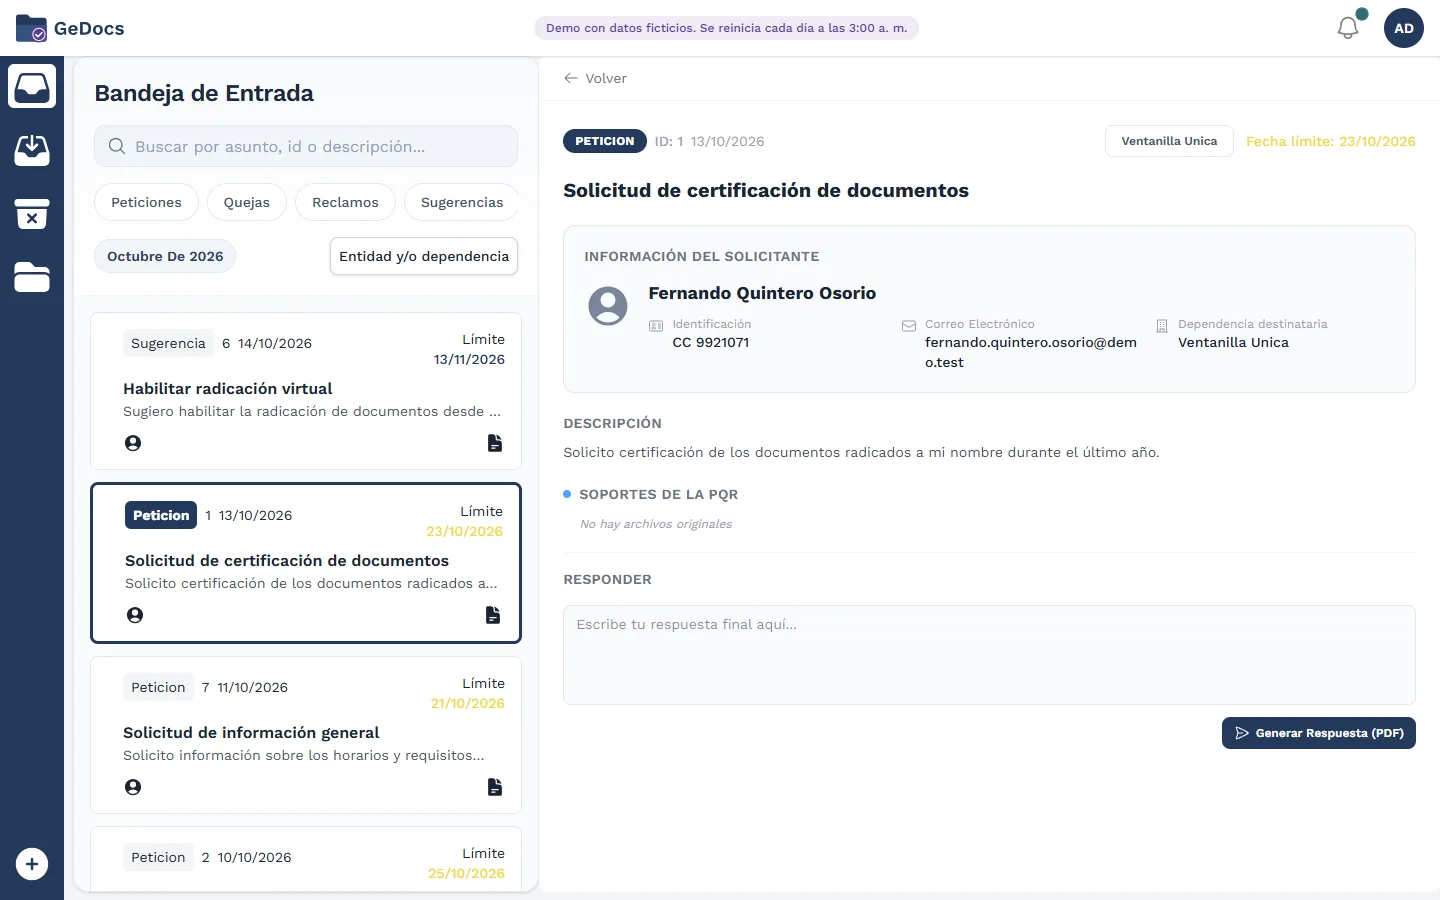Image resolution: width=1440 pixels, height=900 pixels.
Task: Click document icon on Solicitud de información general card
Action: click(x=495, y=787)
